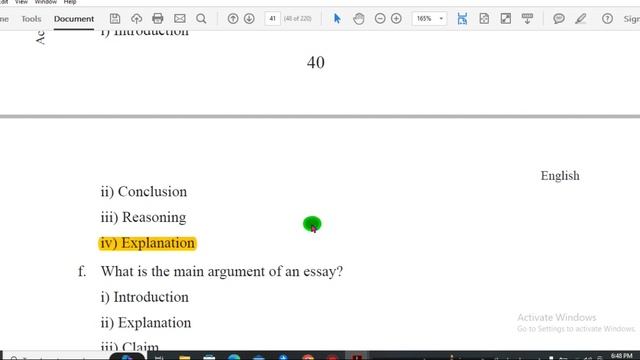Viewport: 640px width, 360px height.
Task: Open help with the question mark icon
Action: [x=607, y=18]
